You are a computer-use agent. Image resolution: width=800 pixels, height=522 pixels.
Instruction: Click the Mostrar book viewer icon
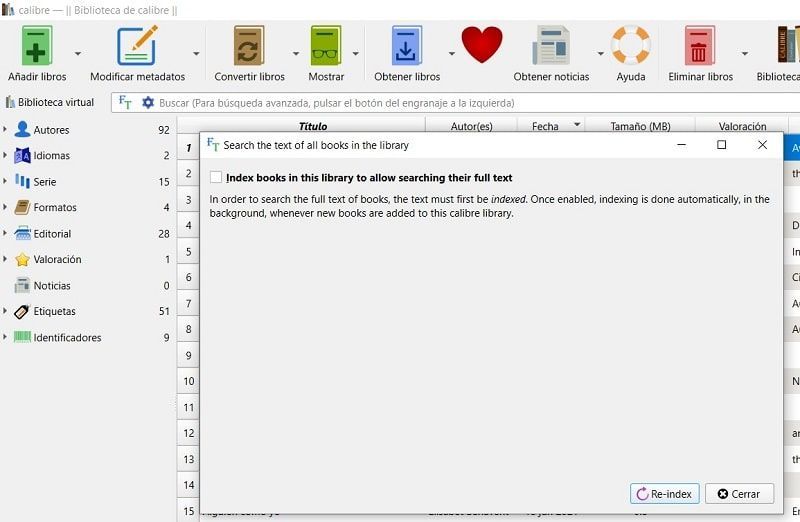click(326, 46)
